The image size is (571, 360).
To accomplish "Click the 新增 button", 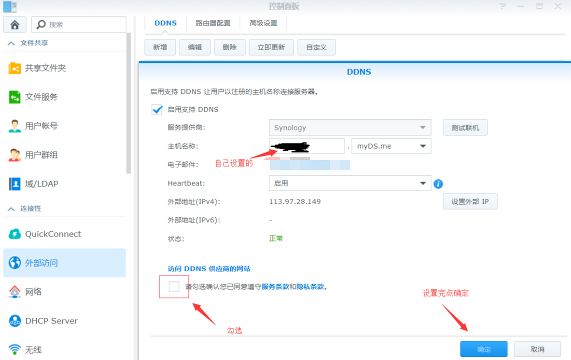I will (160, 47).
